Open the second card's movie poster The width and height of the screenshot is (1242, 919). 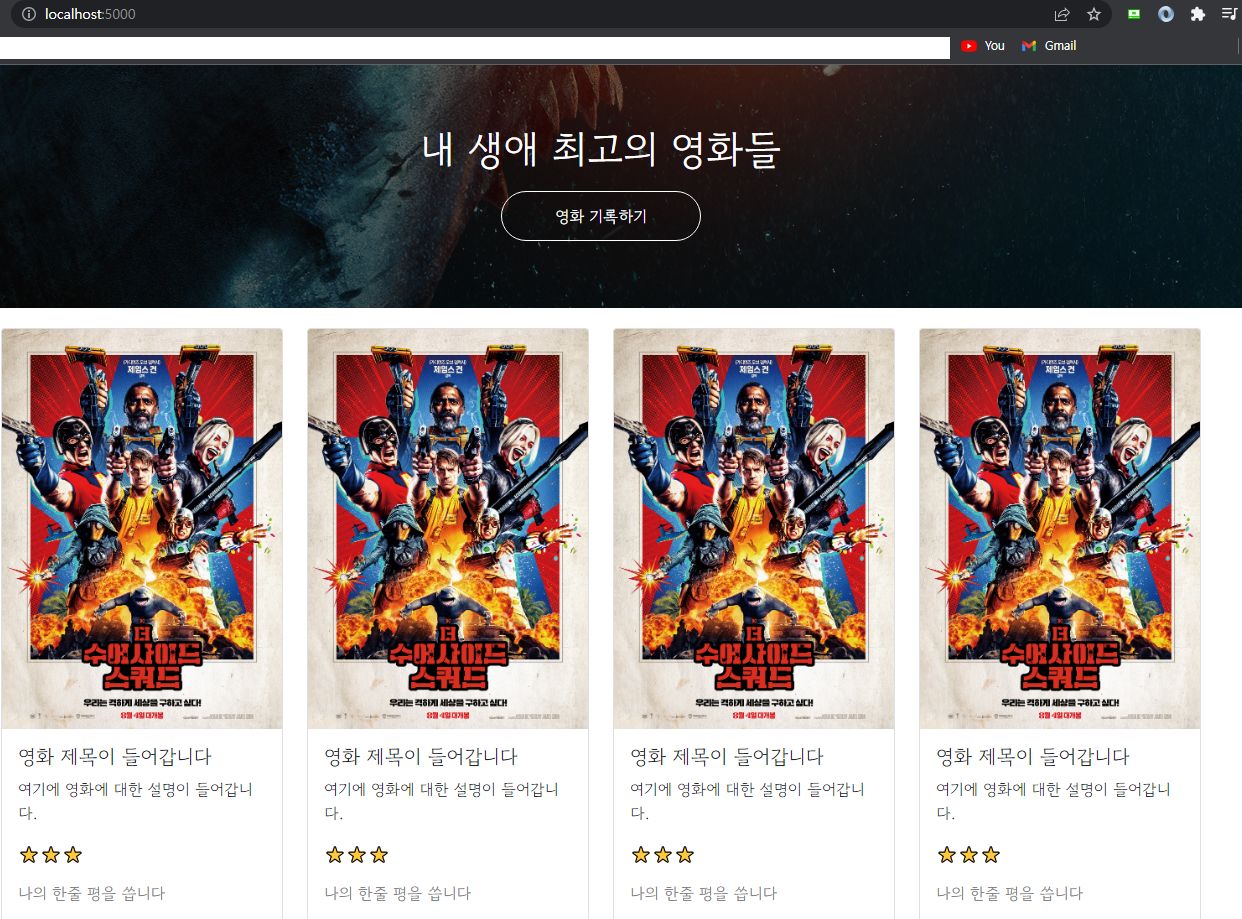click(448, 529)
